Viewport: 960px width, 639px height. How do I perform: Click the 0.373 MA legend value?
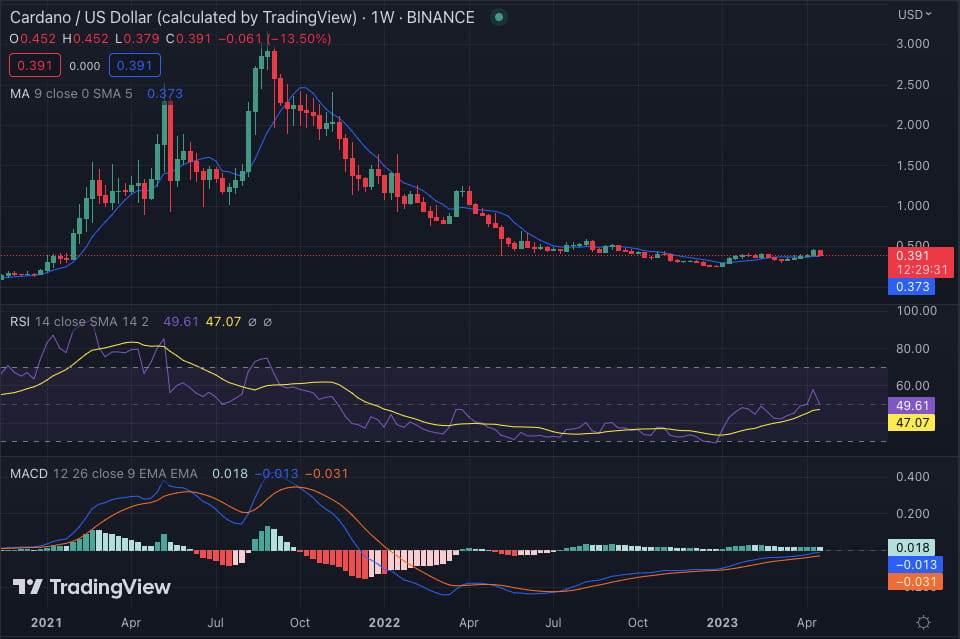point(165,94)
